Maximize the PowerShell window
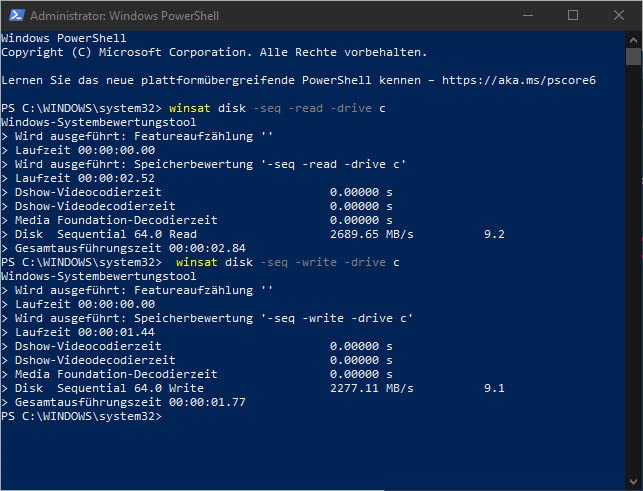The width and height of the screenshot is (643, 491). click(x=573, y=15)
